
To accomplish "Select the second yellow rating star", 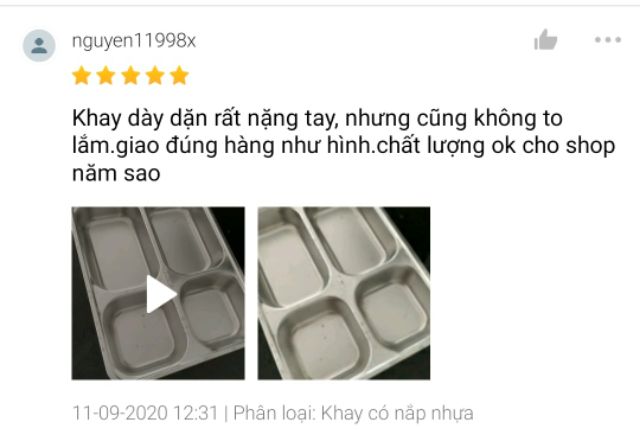I will [x=106, y=76].
